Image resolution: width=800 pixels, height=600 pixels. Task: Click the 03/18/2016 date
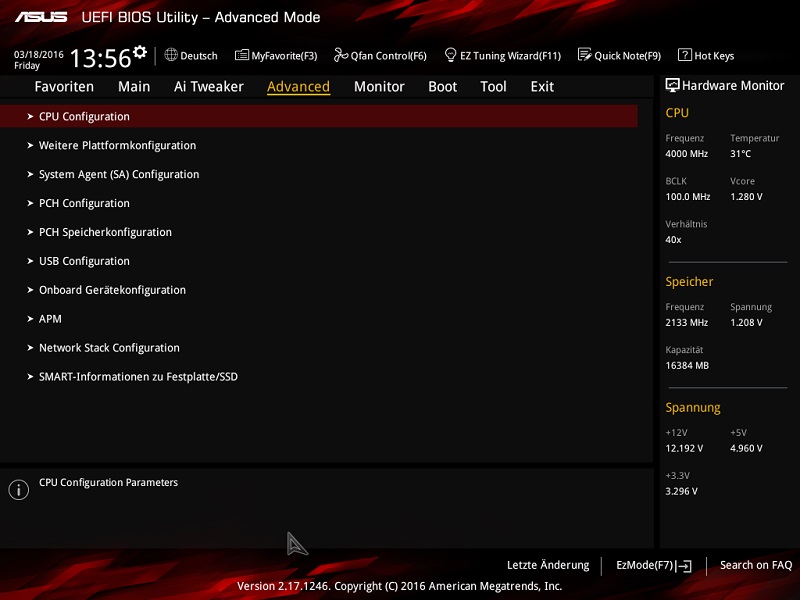click(39, 54)
